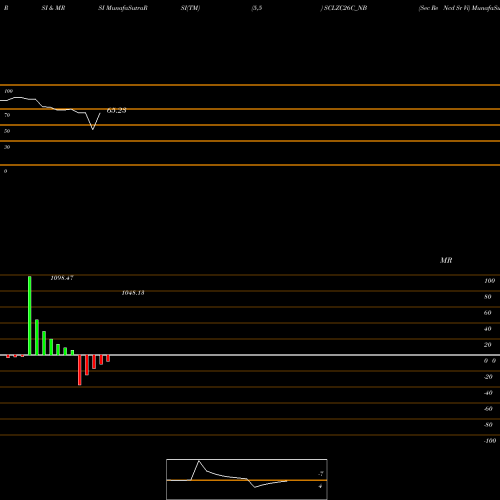Click the RSI axis label 70
Screen dimensions: 500x500
coord(7,115)
